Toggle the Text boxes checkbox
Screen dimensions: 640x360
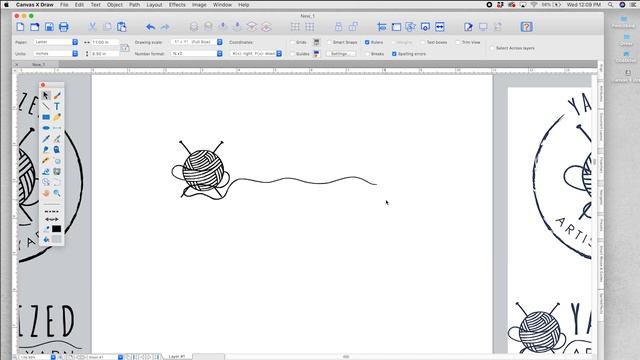[422, 42]
